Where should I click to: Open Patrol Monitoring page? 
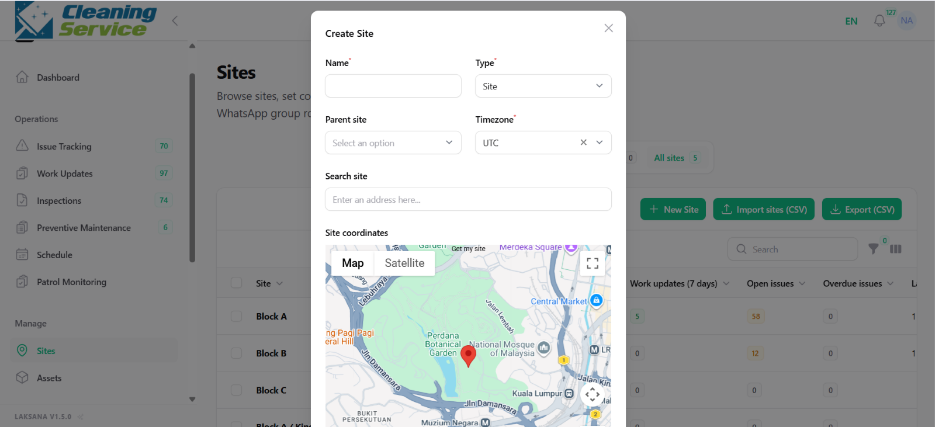[72, 282]
